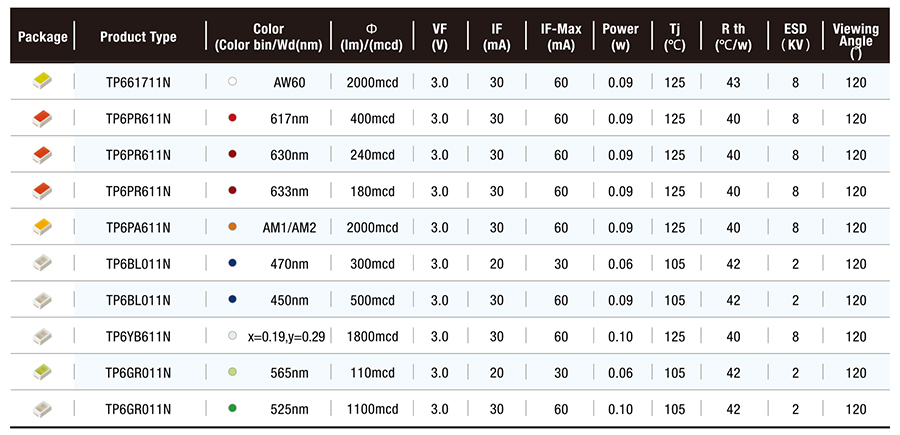The width and height of the screenshot is (900, 435).
Task: Open the TP661711N product type entry
Action: coord(138,82)
